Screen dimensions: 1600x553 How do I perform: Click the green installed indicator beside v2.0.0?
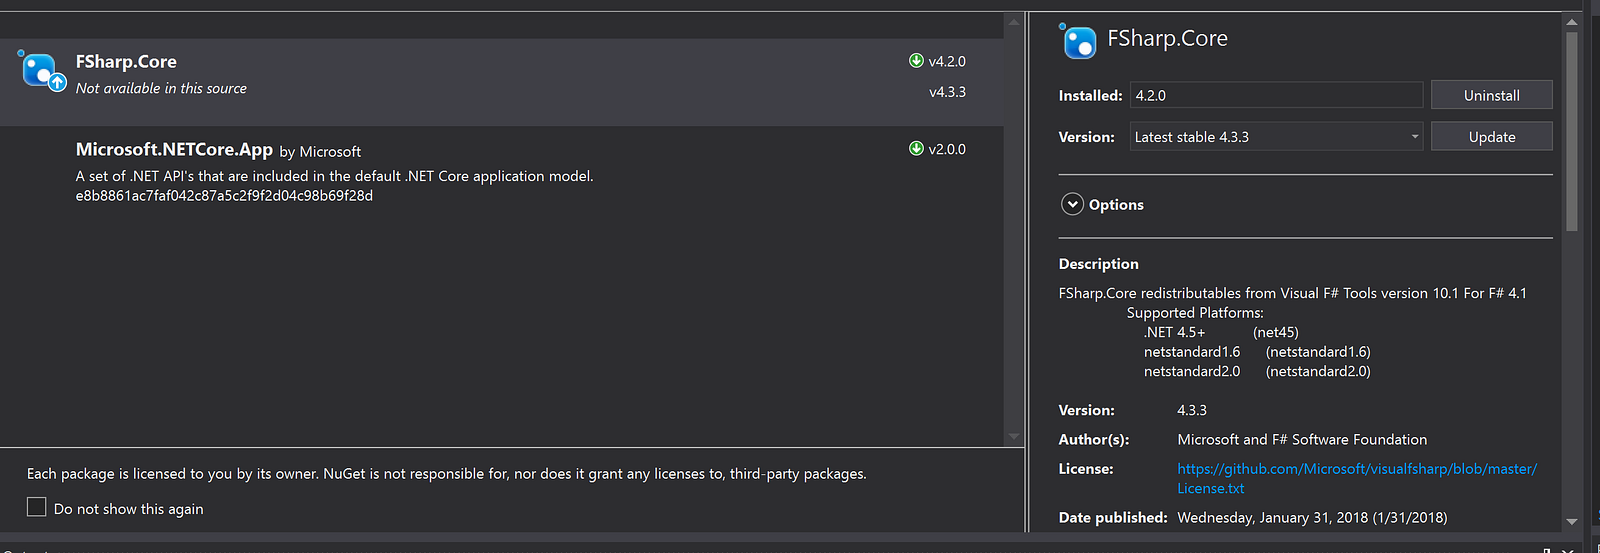tap(916, 149)
